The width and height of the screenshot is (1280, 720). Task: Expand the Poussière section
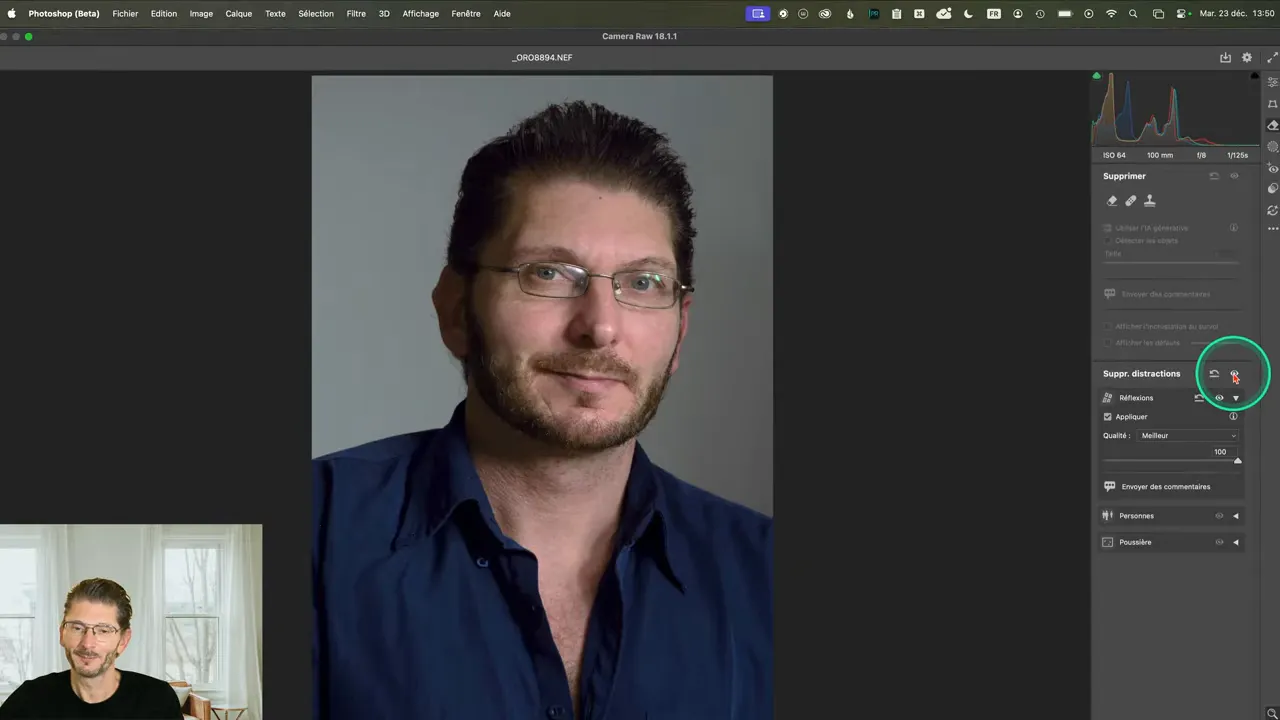tap(1236, 541)
